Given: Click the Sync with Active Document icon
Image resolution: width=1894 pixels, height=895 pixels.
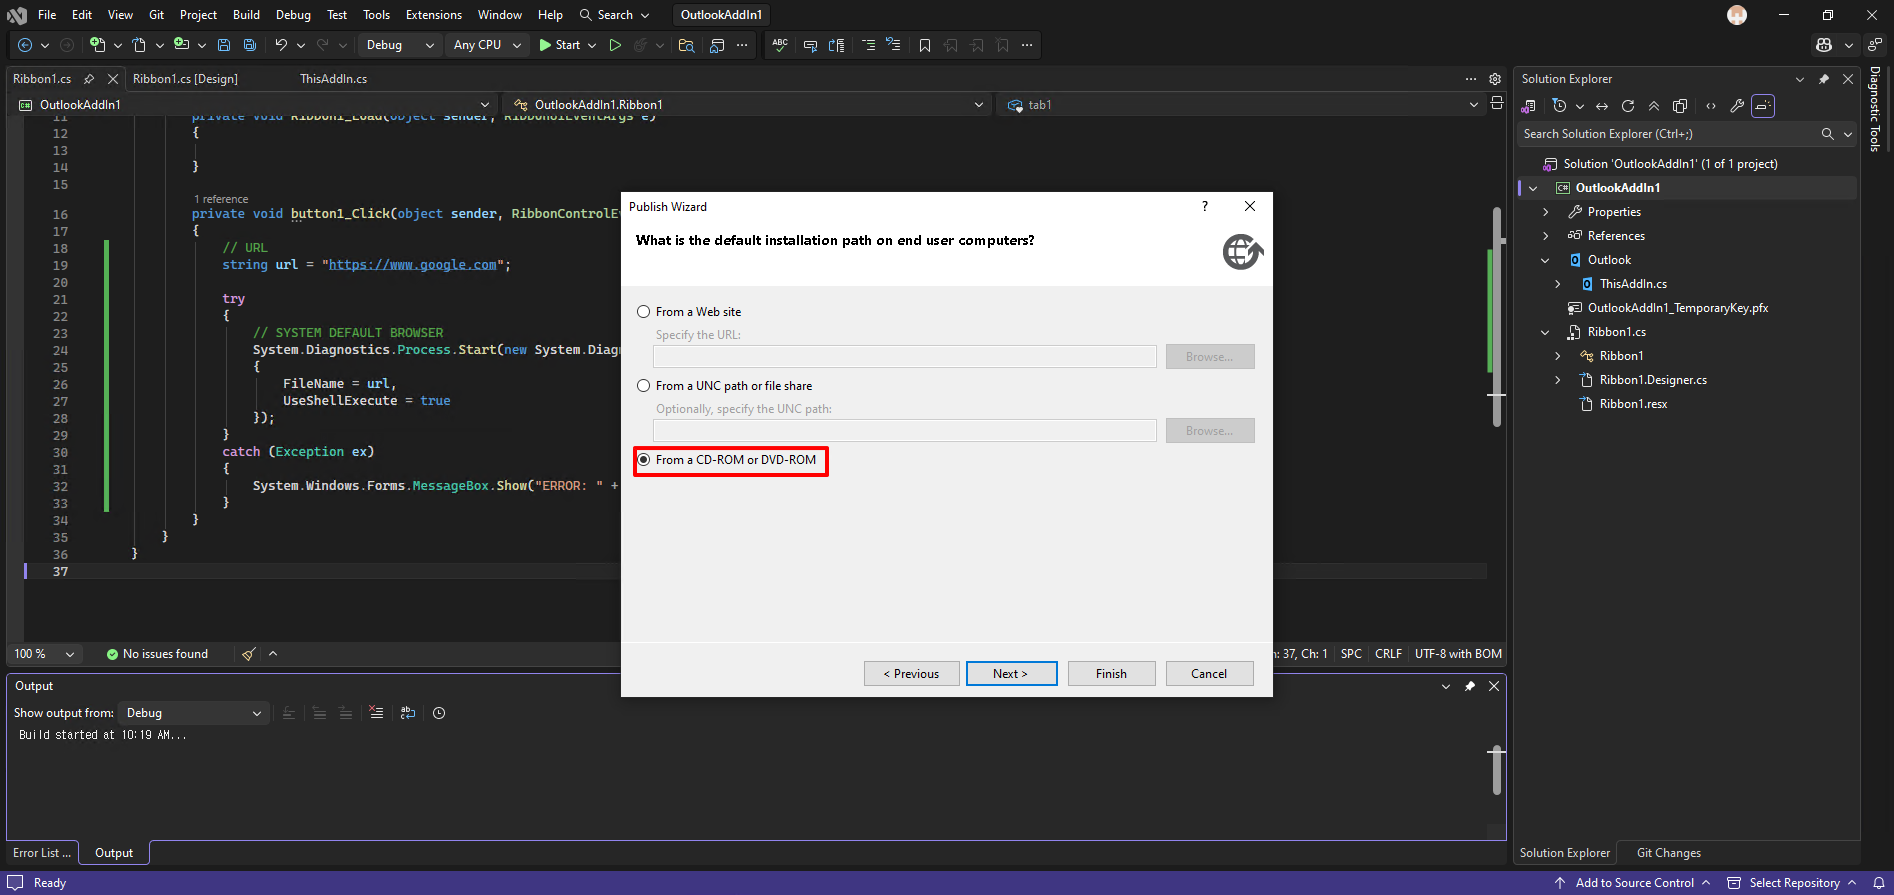Looking at the screenshot, I should 1602,106.
